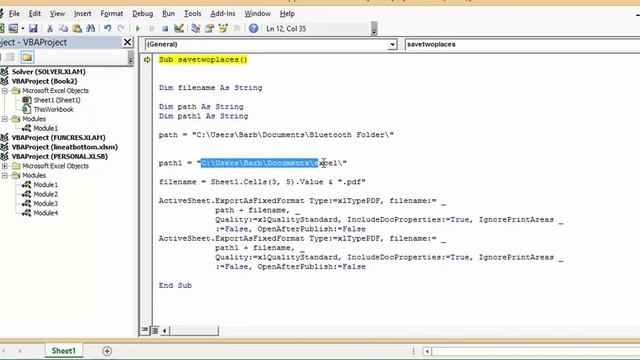Open the File menu

tap(14, 13)
